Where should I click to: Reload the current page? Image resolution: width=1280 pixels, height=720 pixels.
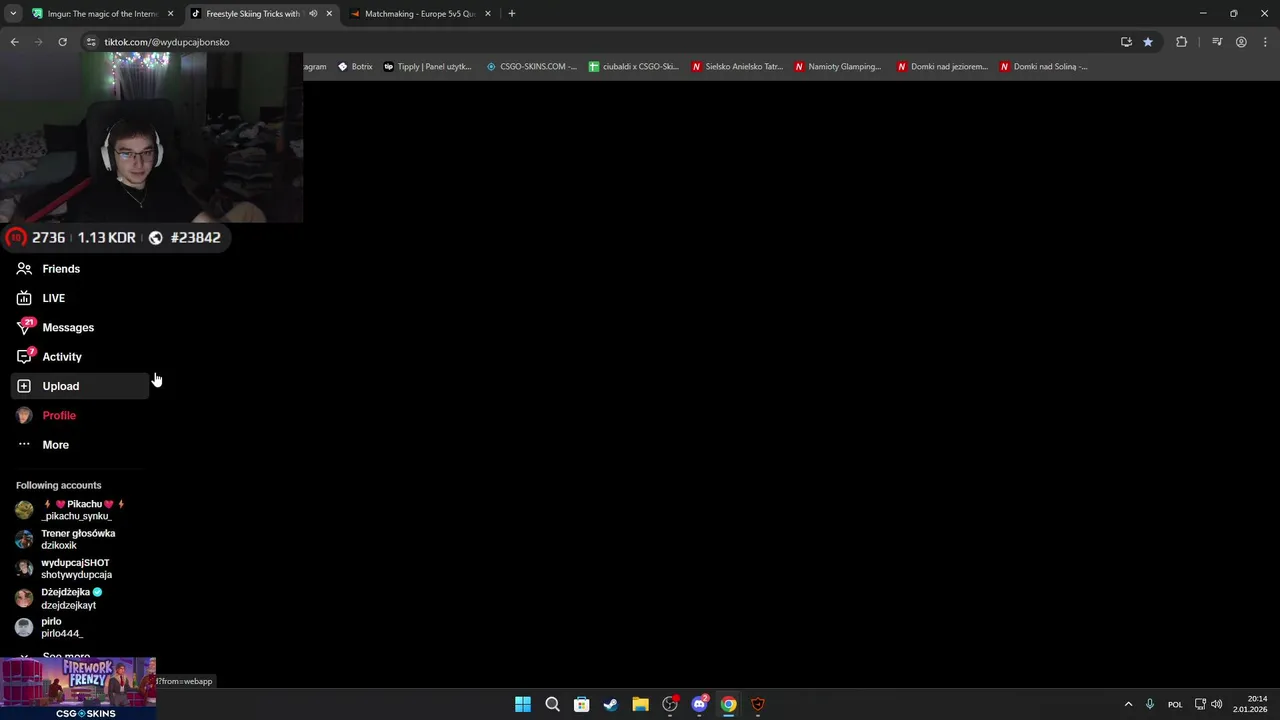(62, 42)
